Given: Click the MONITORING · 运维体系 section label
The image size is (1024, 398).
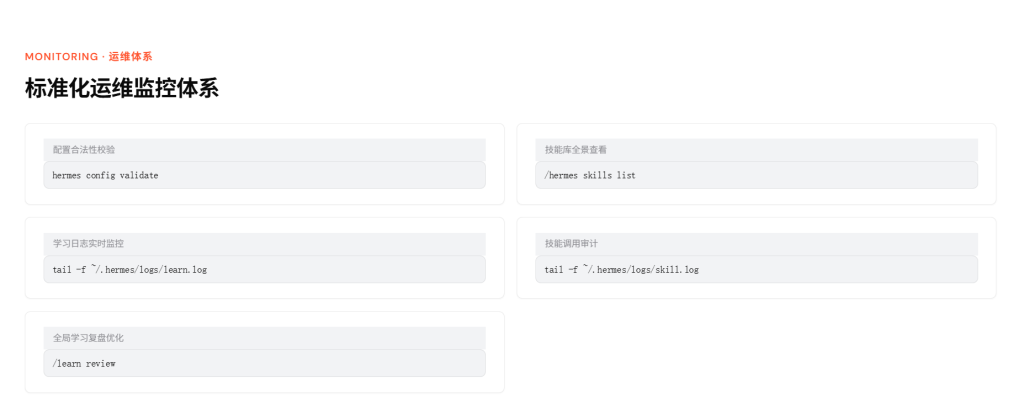Looking at the screenshot, I should 88,57.
